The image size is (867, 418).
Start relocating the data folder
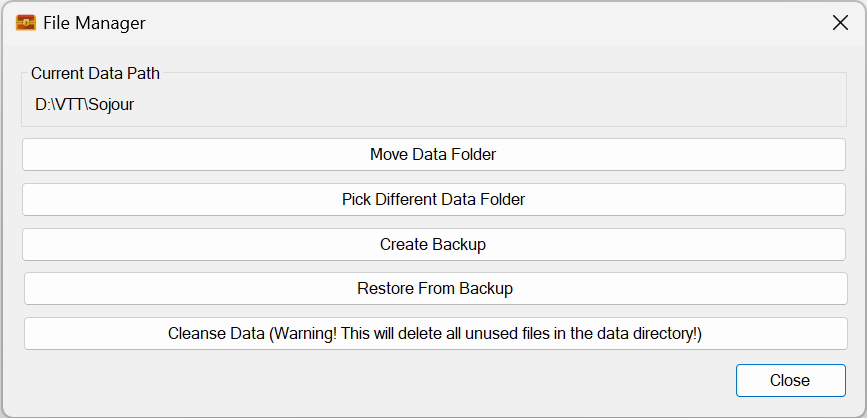pyautogui.click(x=433, y=155)
